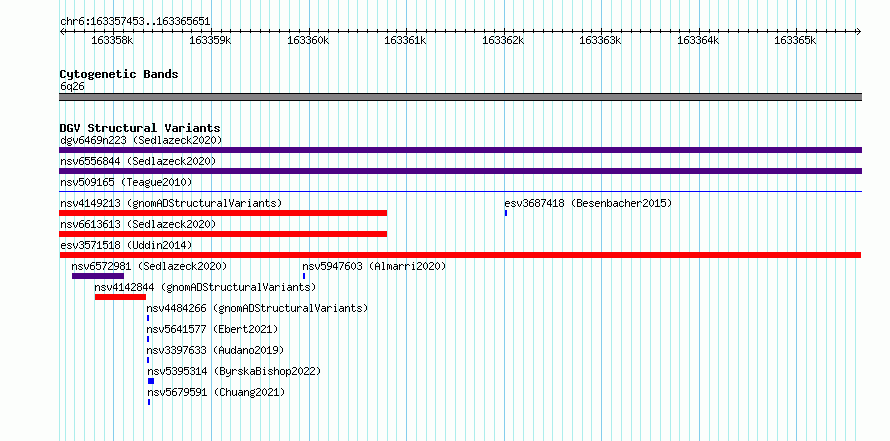Click the nsv509165 thin blue line feature
The height and width of the screenshot is (441, 890).
point(460,192)
